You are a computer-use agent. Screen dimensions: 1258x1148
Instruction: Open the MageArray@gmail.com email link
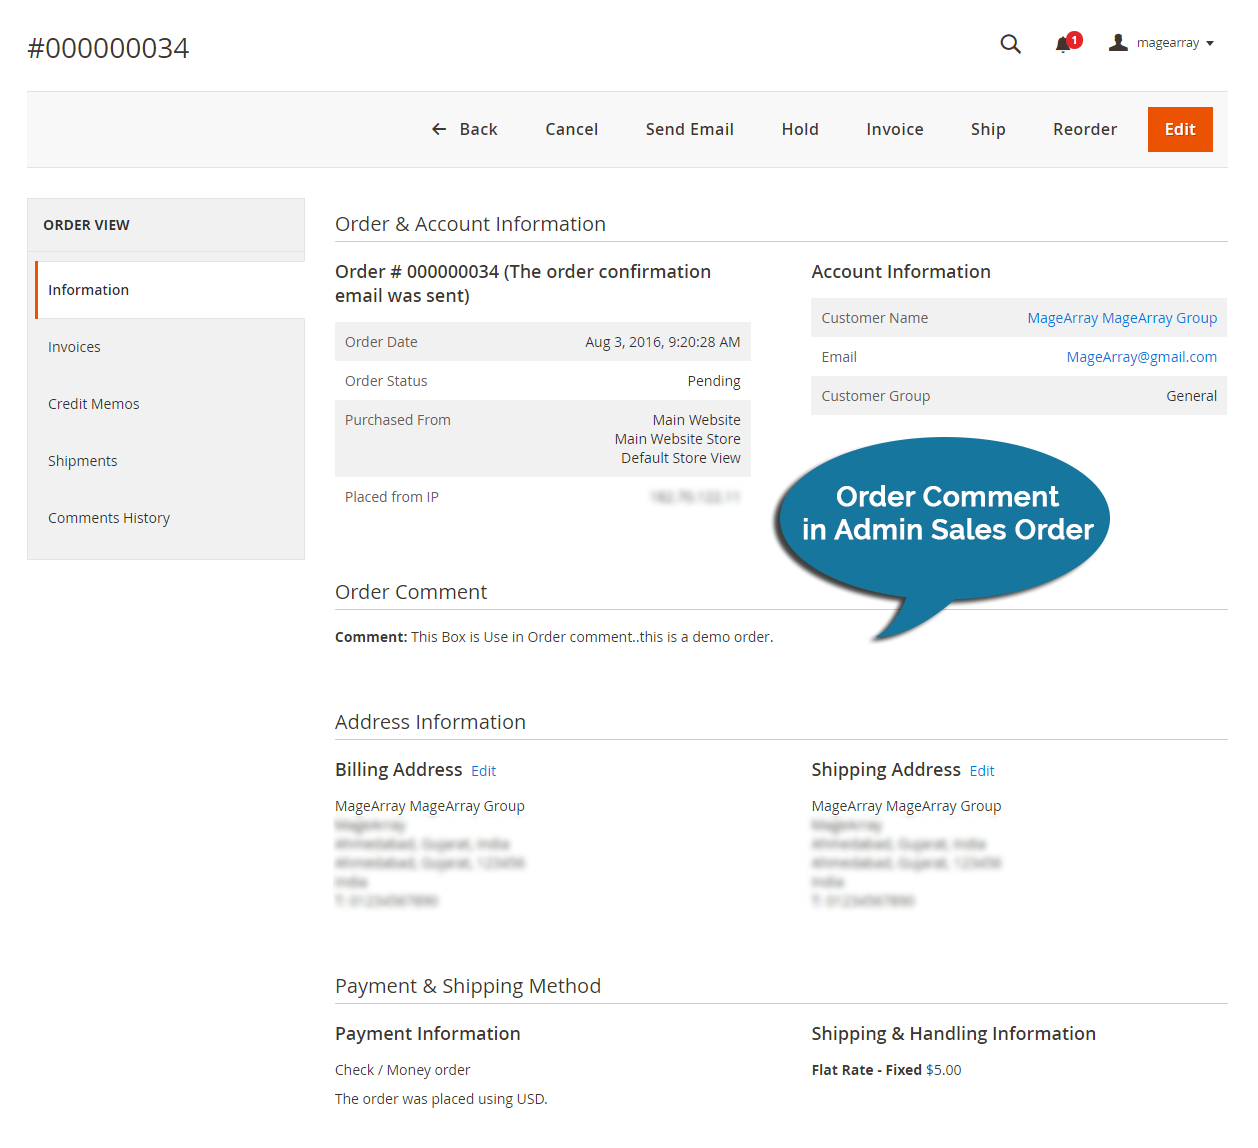coord(1142,356)
